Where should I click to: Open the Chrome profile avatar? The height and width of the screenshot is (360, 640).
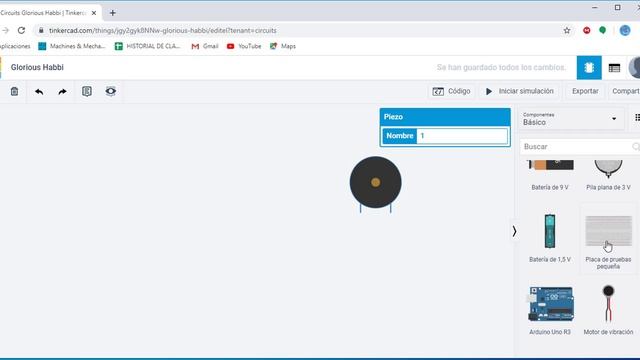point(624,30)
